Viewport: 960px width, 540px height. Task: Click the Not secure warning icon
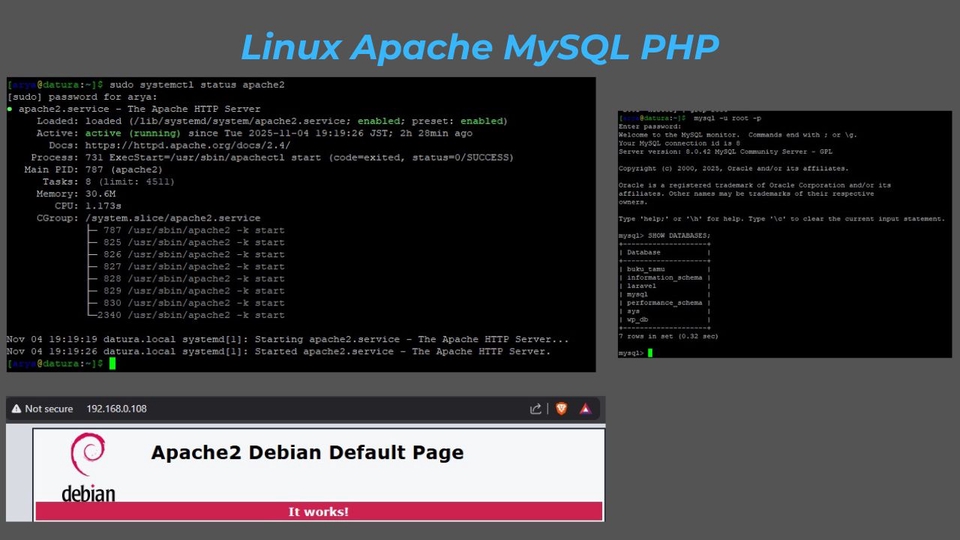point(16,409)
